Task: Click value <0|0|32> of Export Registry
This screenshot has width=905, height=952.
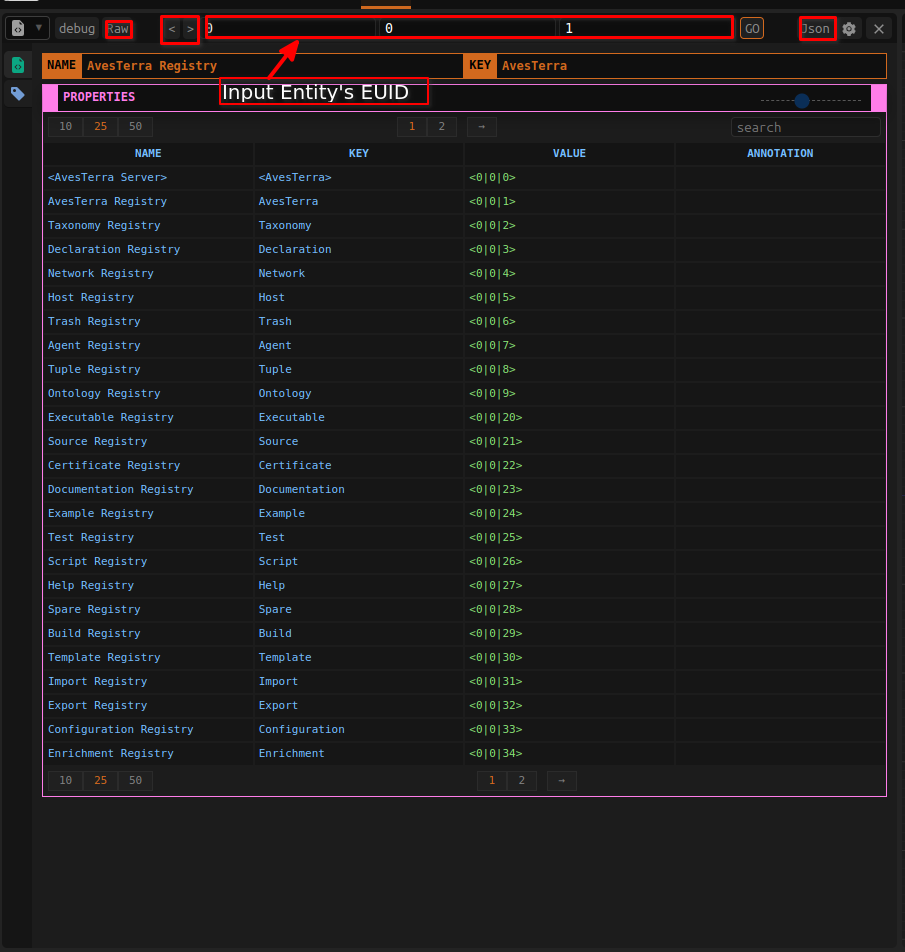Action: (x=496, y=705)
